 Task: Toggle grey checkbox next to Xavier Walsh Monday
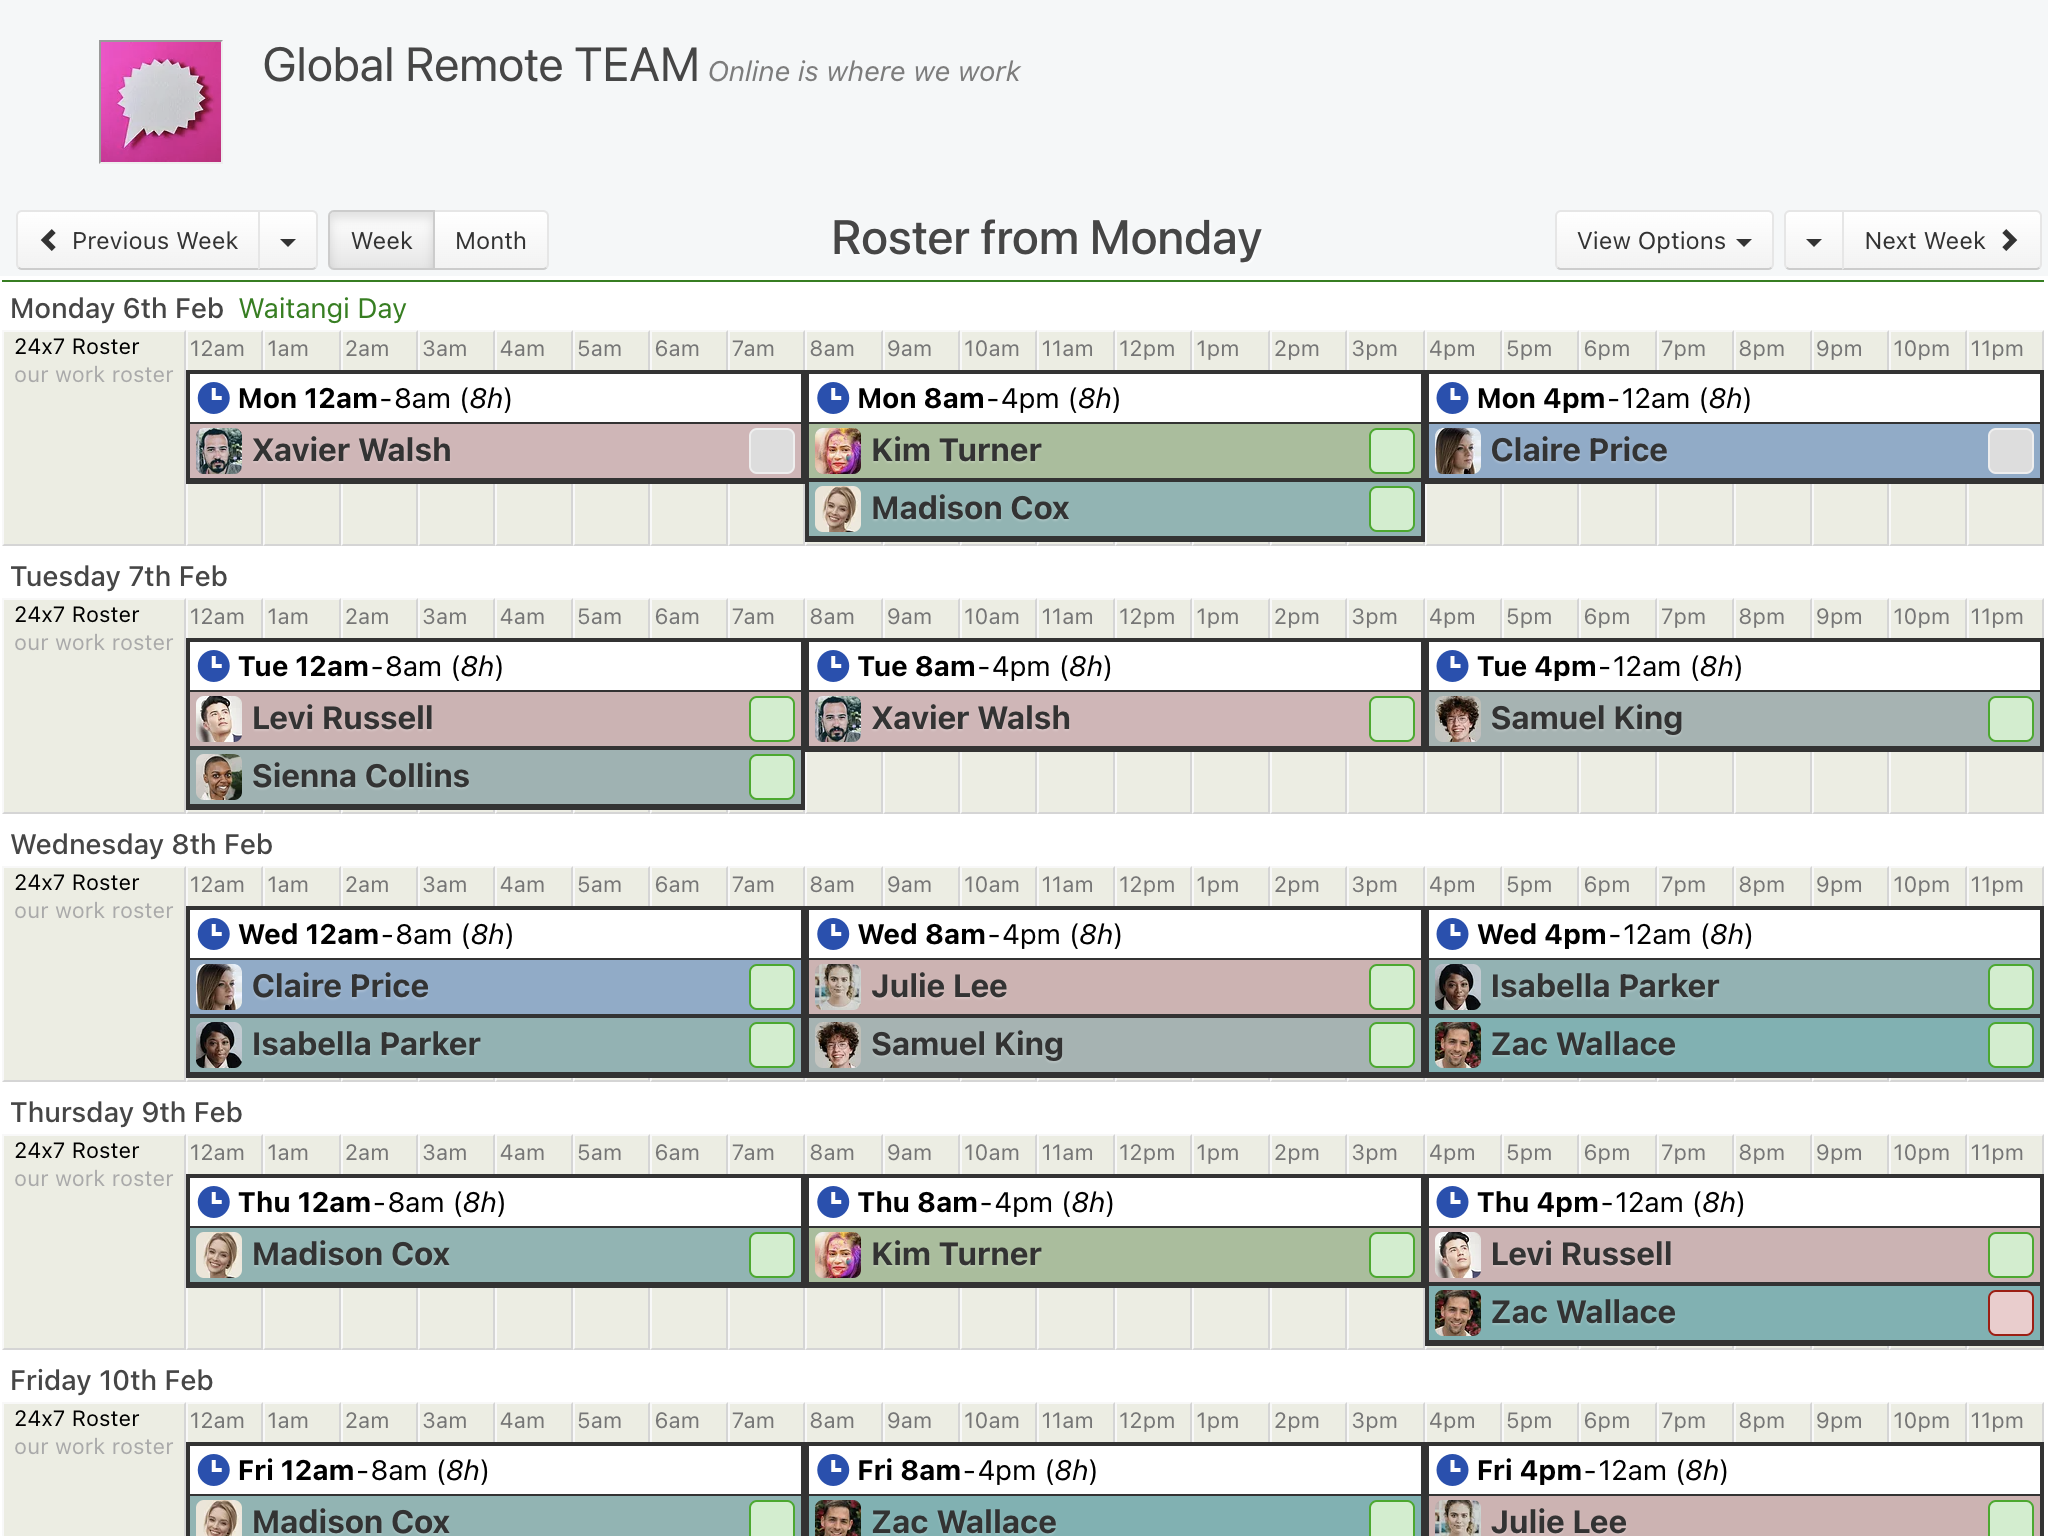pyautogui.click(x=771, y=451)
